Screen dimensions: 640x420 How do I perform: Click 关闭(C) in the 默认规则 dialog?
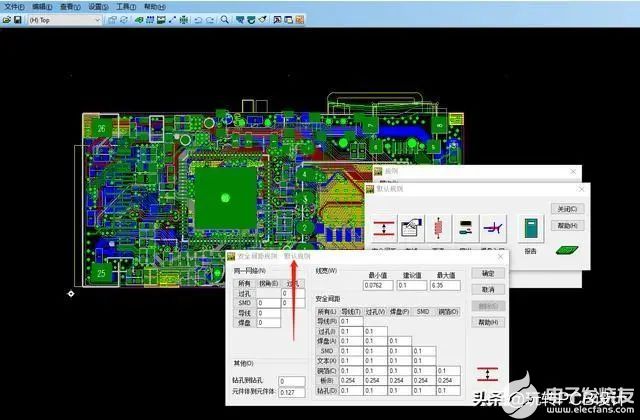(567, 209)
